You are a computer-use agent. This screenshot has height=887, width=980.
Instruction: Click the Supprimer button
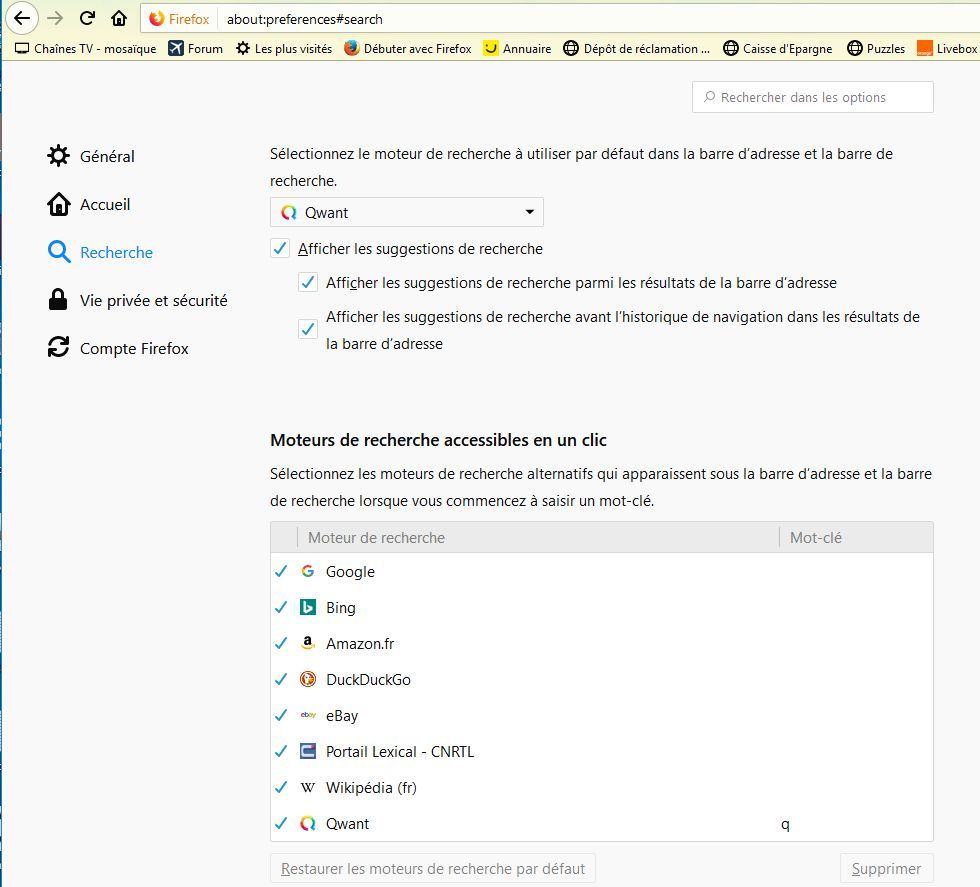coord(886,868)
